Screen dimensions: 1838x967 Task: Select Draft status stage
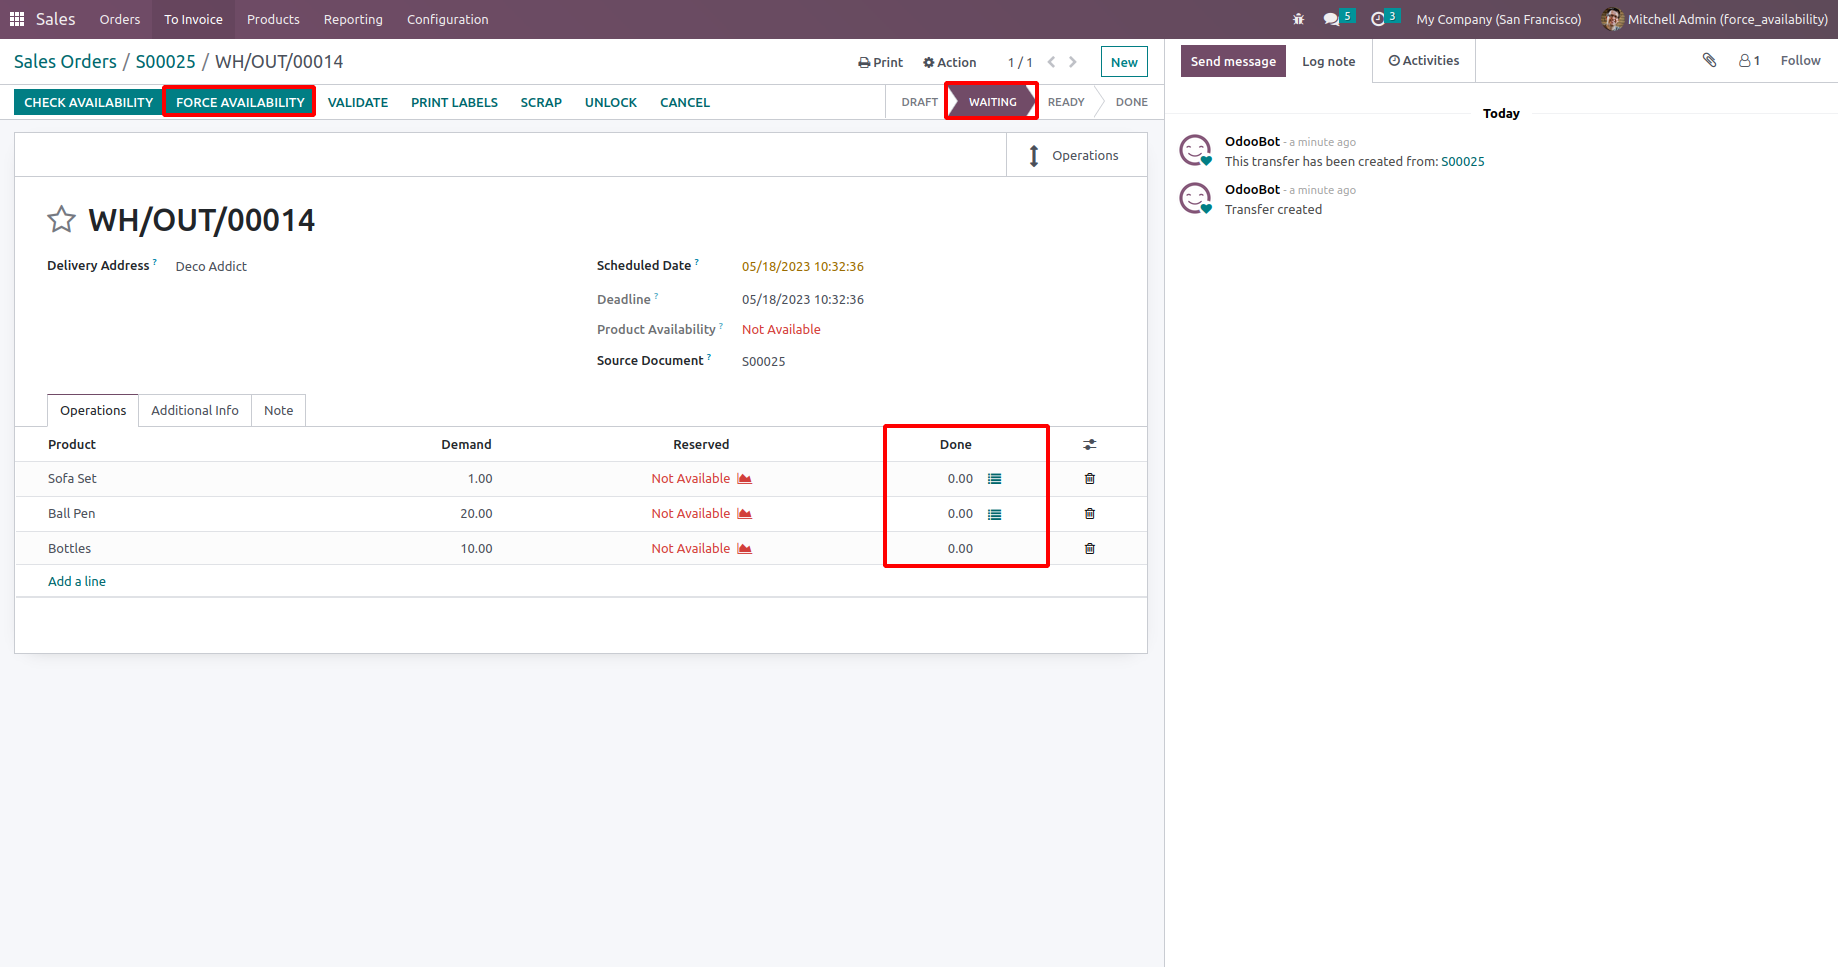pos(919,102)
